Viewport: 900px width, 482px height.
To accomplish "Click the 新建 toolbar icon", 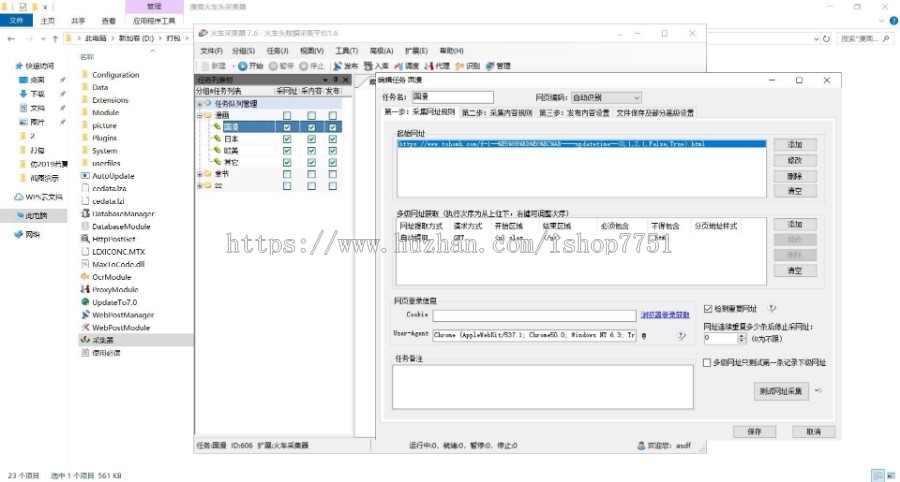I will click(x=205, y=66).
